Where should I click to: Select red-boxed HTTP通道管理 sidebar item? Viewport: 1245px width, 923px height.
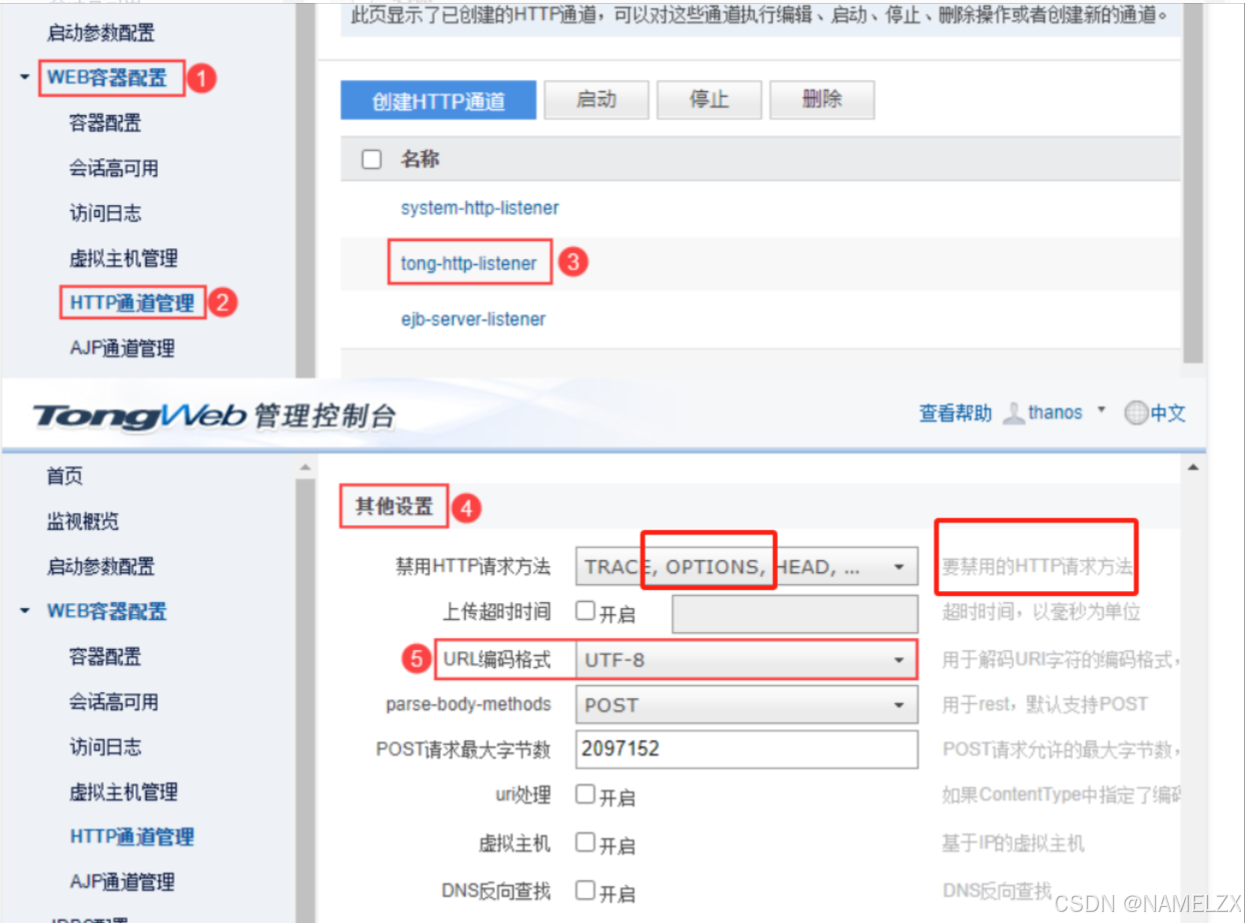pyautogui.click(x=132, y=302)
